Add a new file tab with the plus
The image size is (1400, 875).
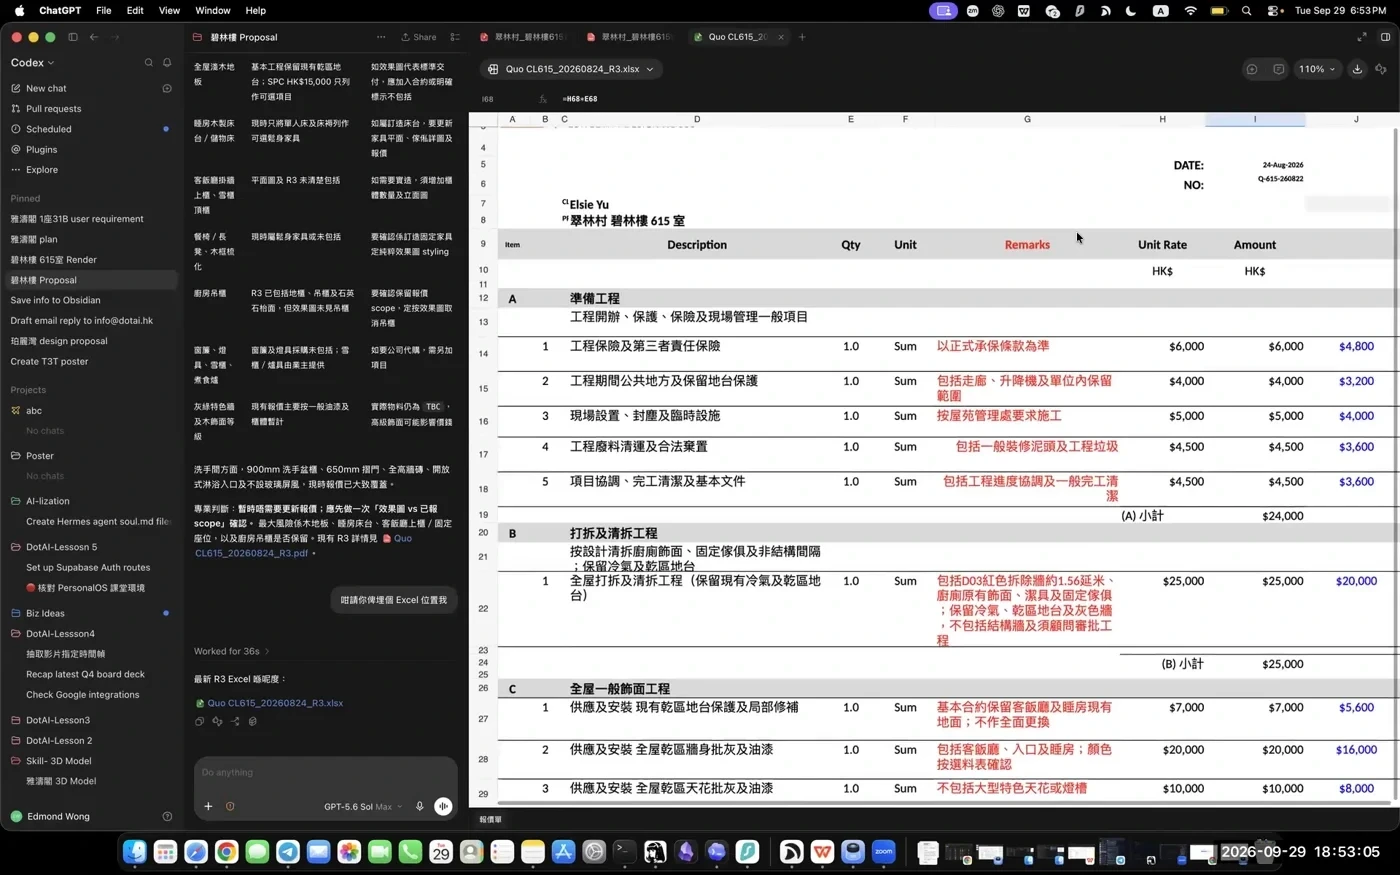(802, 37)
